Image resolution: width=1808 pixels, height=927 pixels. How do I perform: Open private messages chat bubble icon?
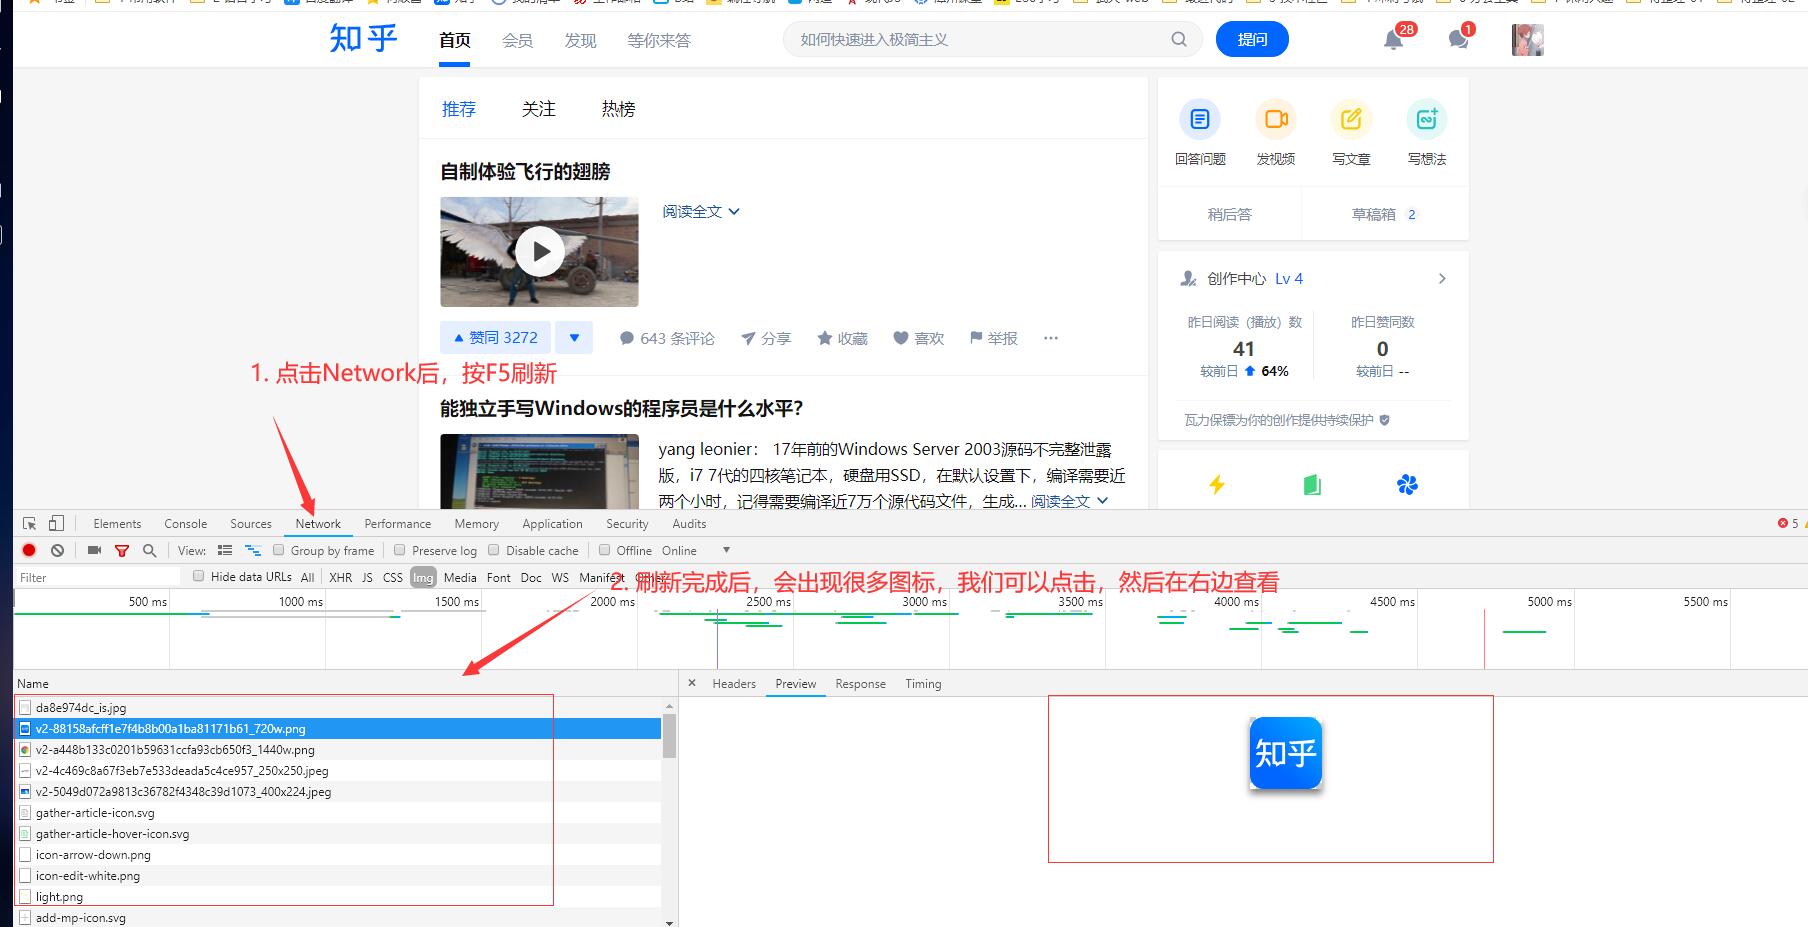tap(1458, 40)
